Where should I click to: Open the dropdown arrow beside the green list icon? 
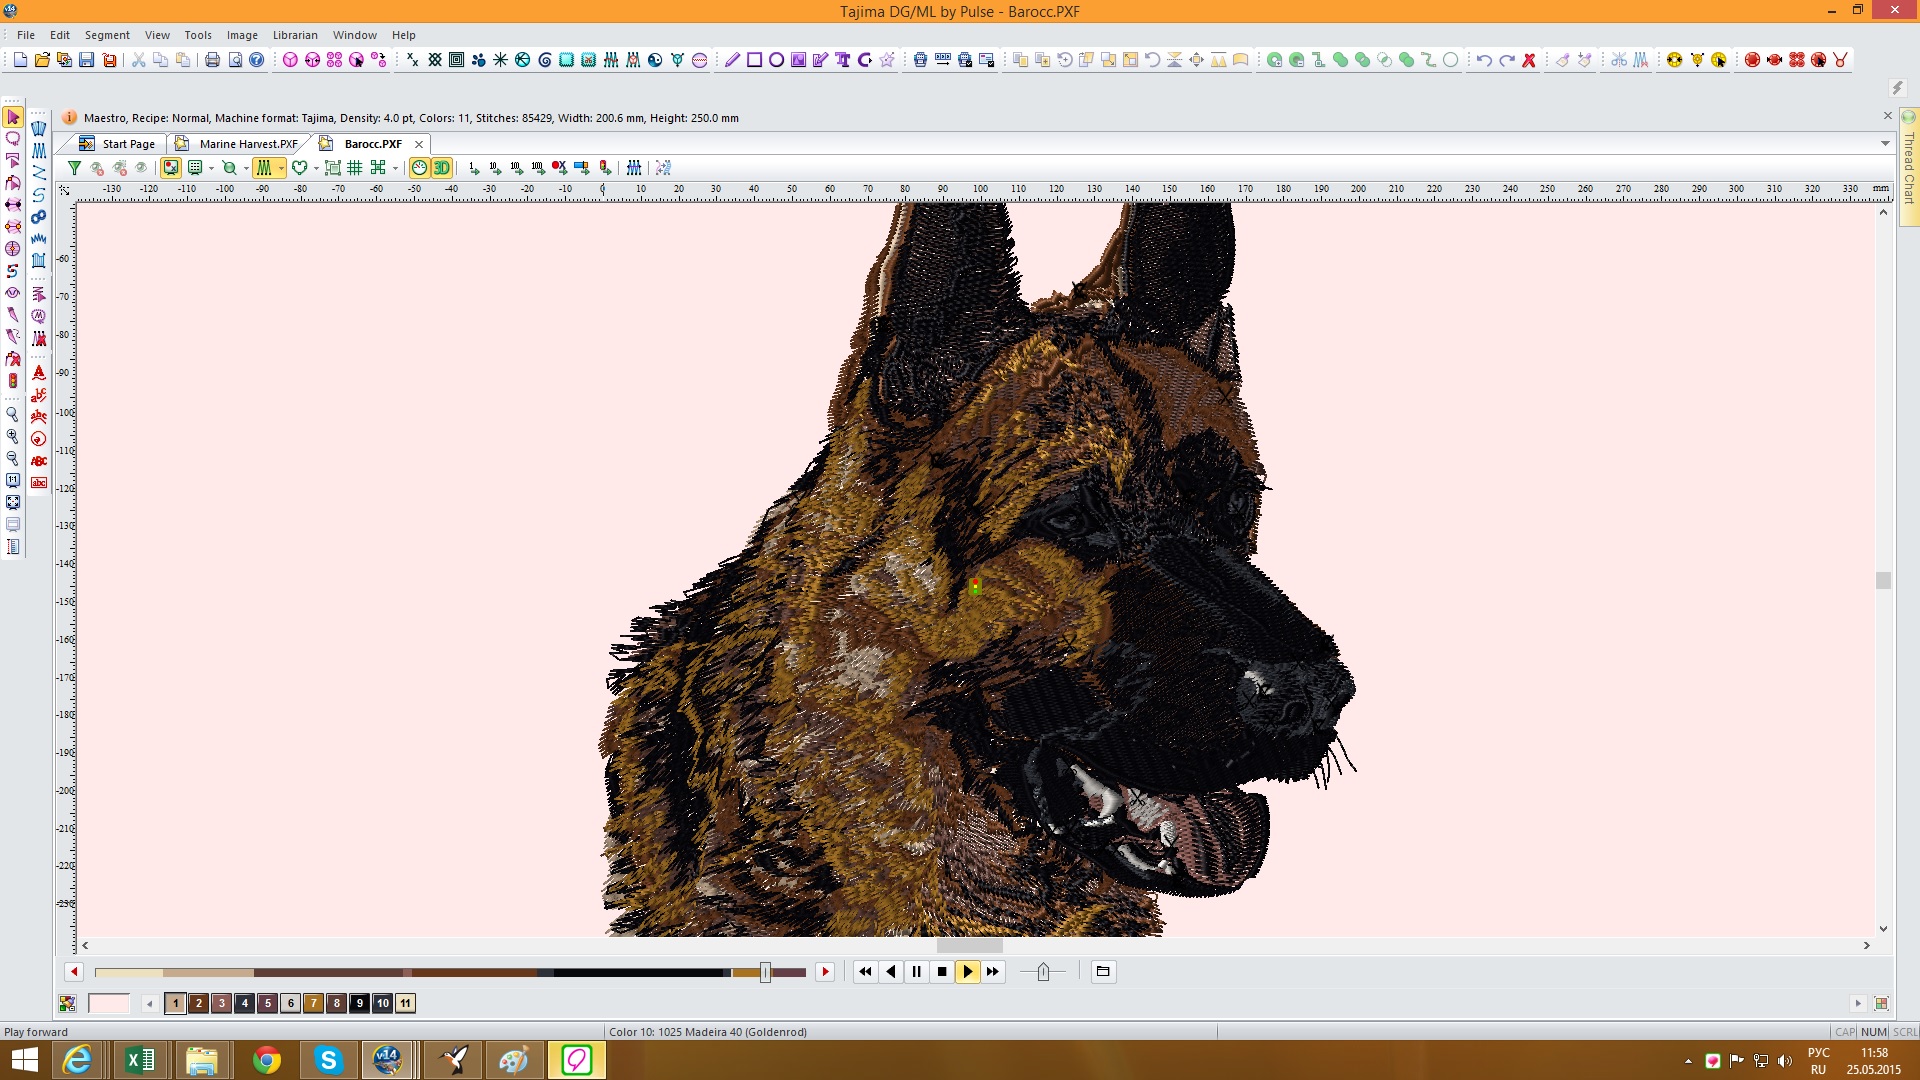[x=211, y=168]
